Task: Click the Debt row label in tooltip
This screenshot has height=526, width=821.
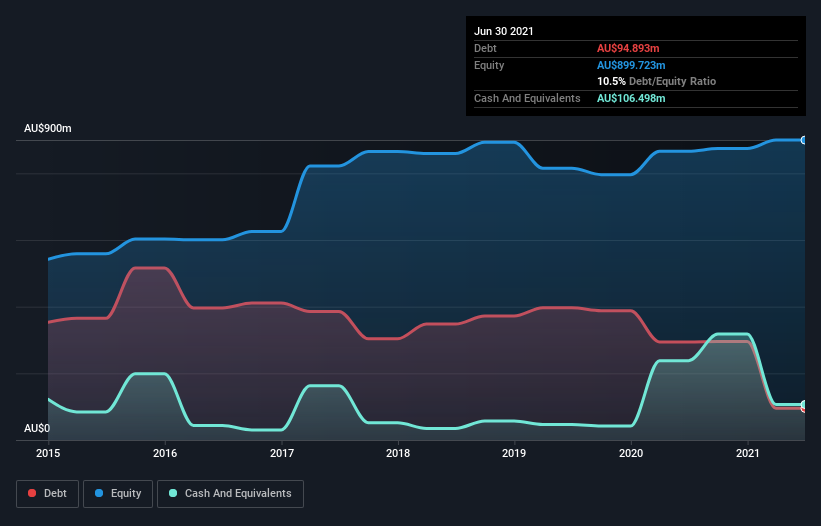Action: [x=485, y=48]
